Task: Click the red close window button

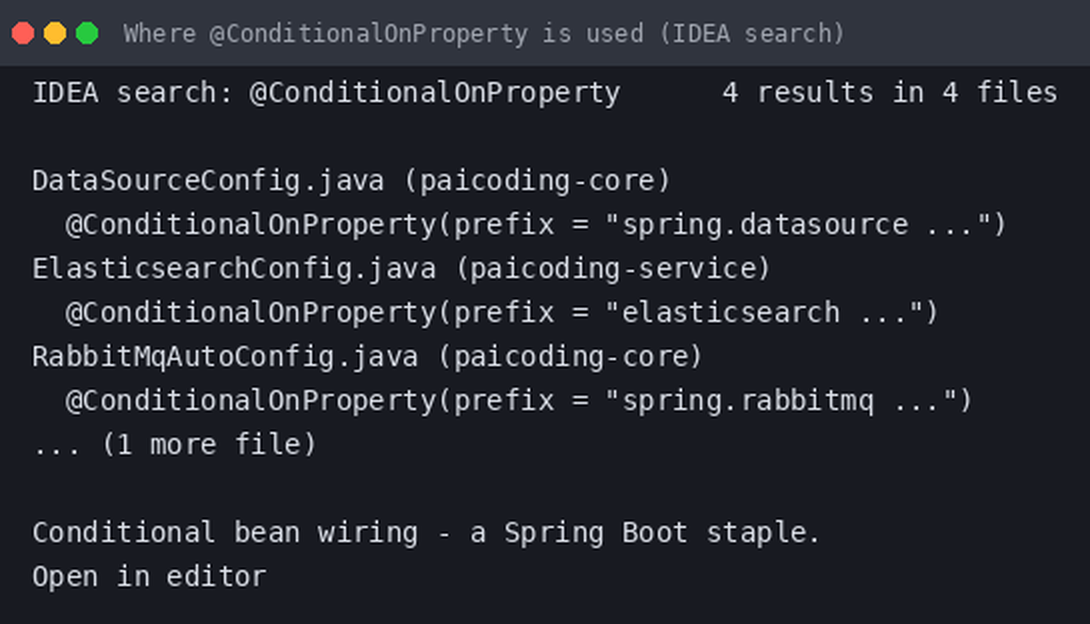Action: click(x=23, y=33)
